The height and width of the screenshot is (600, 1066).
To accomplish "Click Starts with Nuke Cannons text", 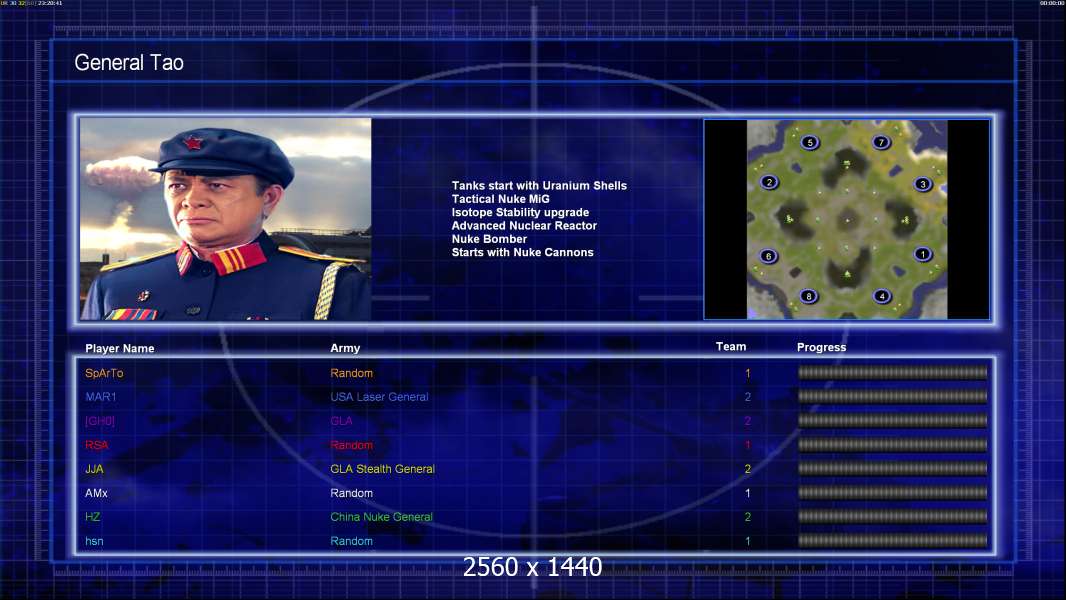I will click(522, 252).
